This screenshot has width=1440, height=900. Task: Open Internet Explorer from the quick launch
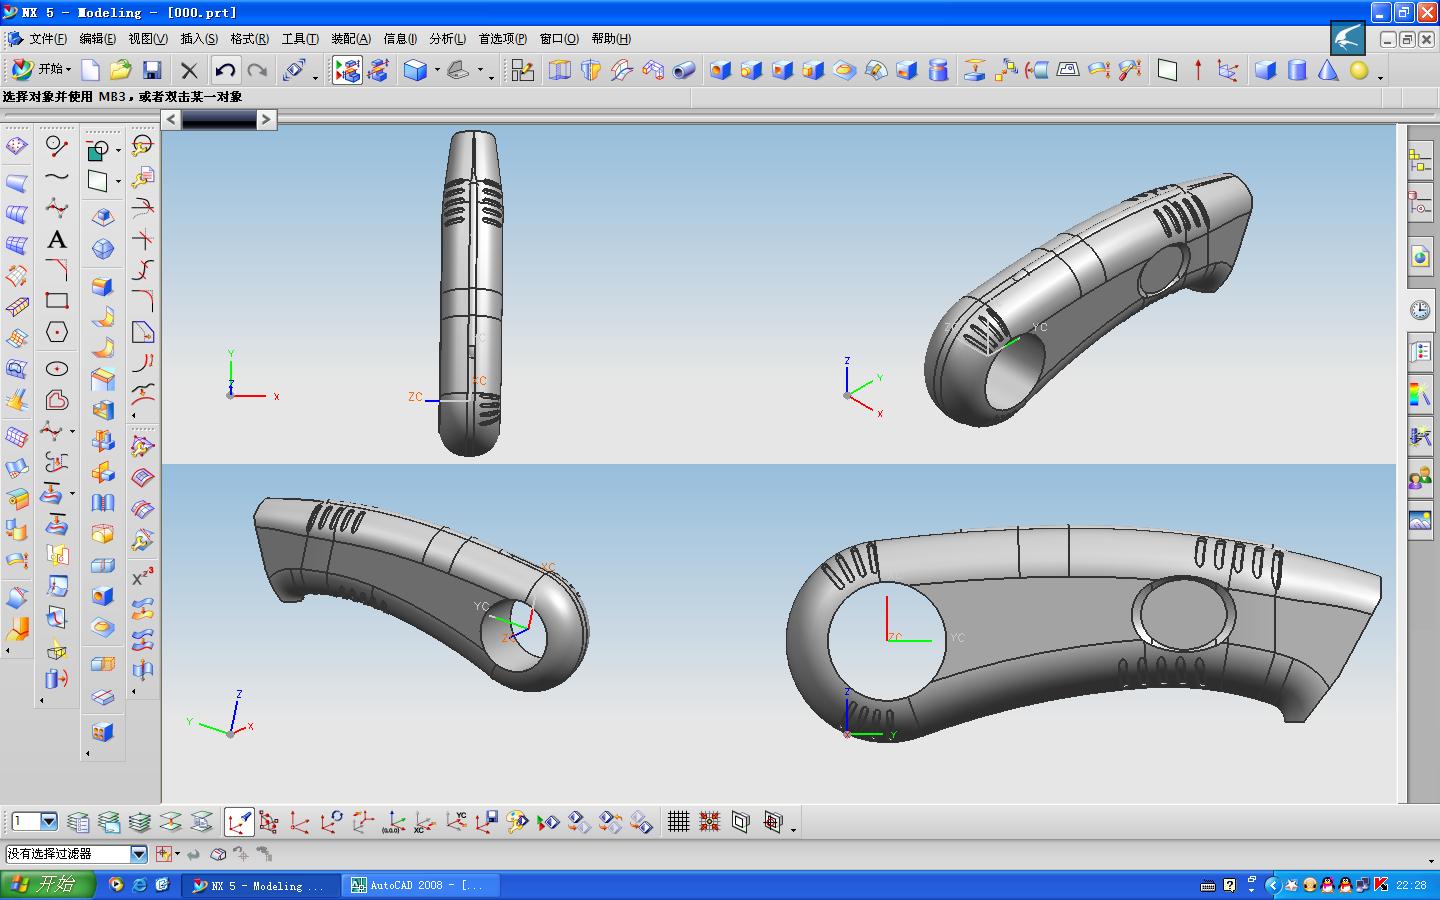139,885
